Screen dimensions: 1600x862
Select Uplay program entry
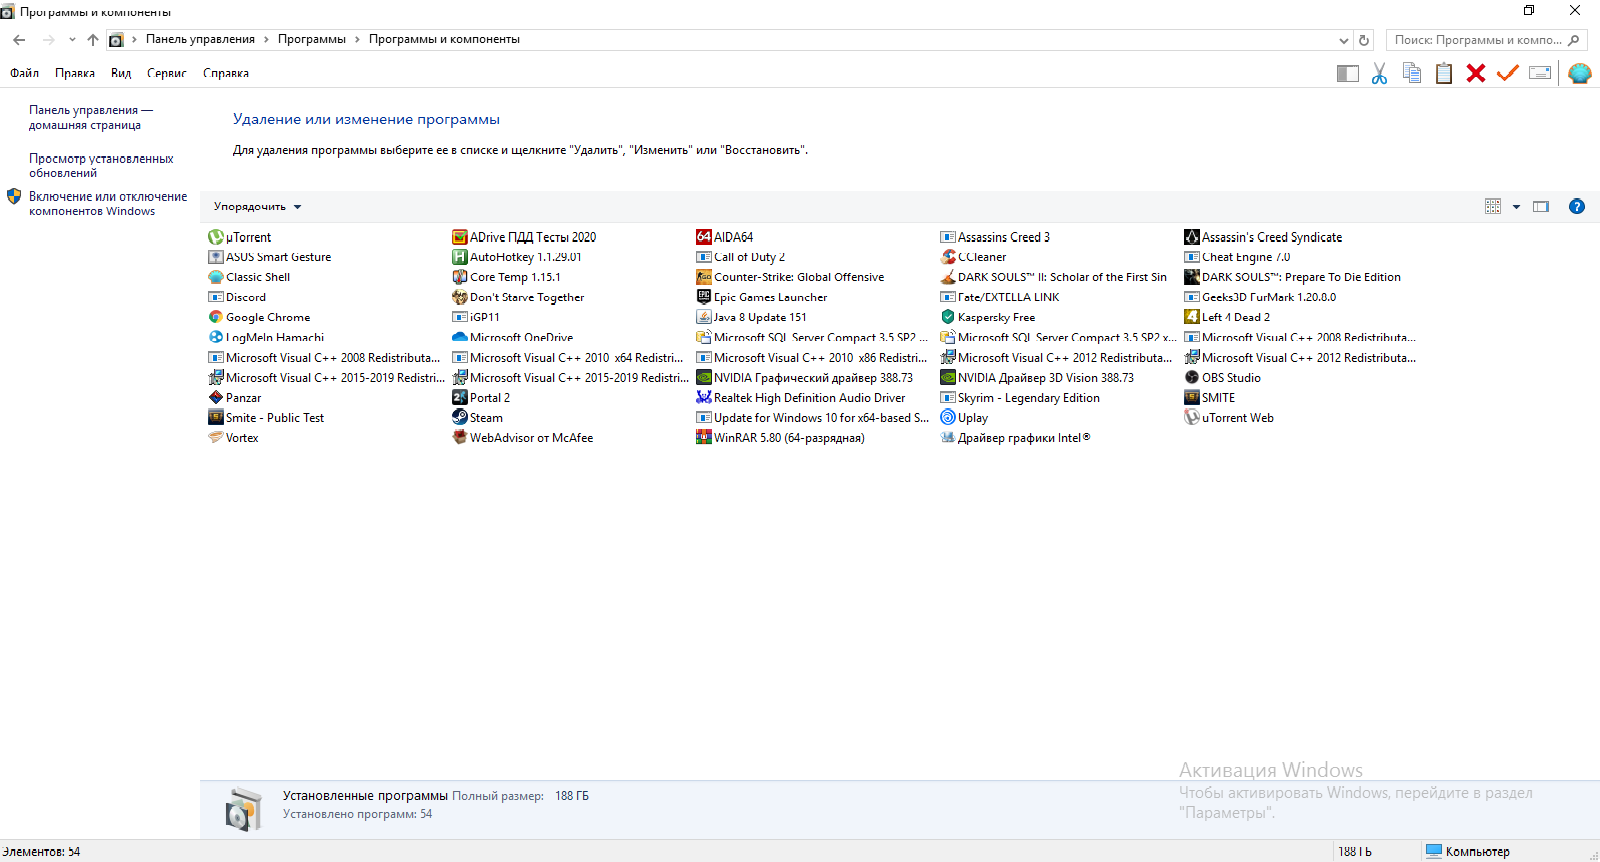tap(965, 418)
